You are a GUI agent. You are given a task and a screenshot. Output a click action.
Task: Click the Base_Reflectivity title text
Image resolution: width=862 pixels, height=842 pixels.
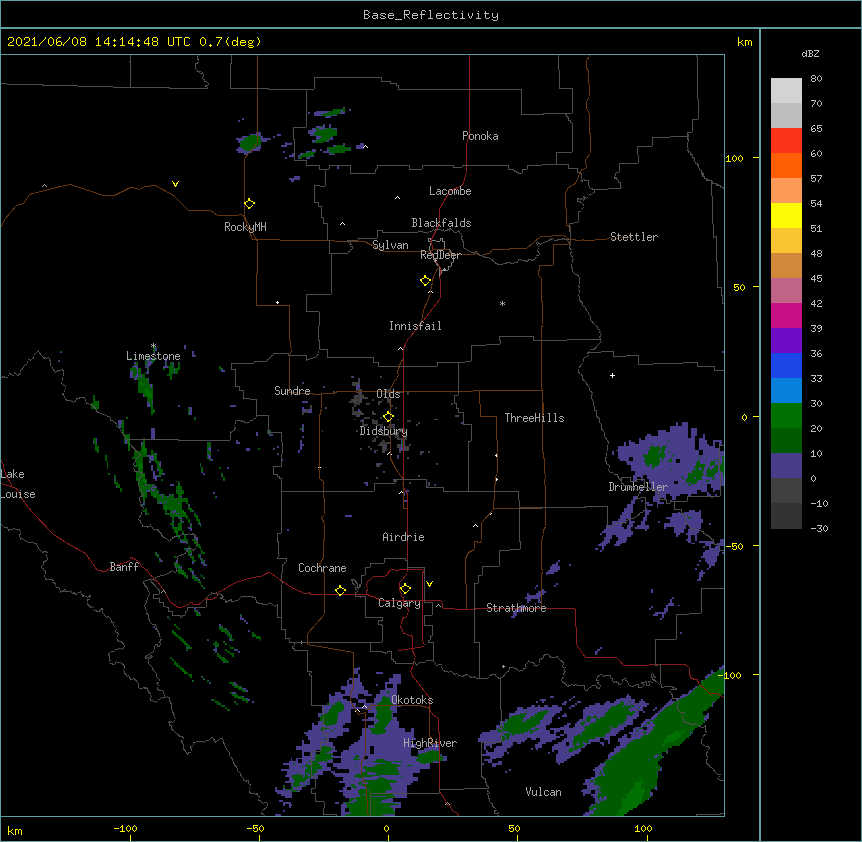[x=431, y=15]
